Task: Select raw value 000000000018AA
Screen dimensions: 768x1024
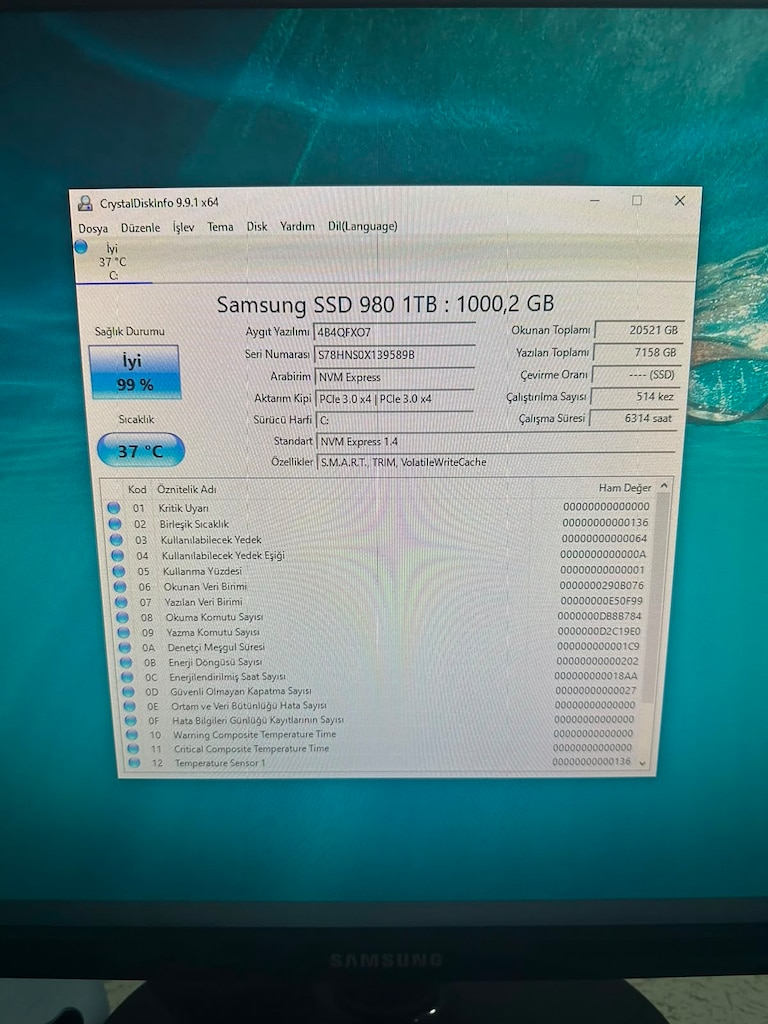Action: [x=596, y=676]
